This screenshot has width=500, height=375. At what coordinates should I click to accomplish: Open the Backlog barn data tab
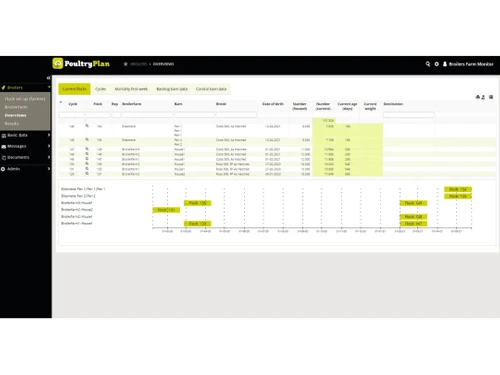click(172, 89)
